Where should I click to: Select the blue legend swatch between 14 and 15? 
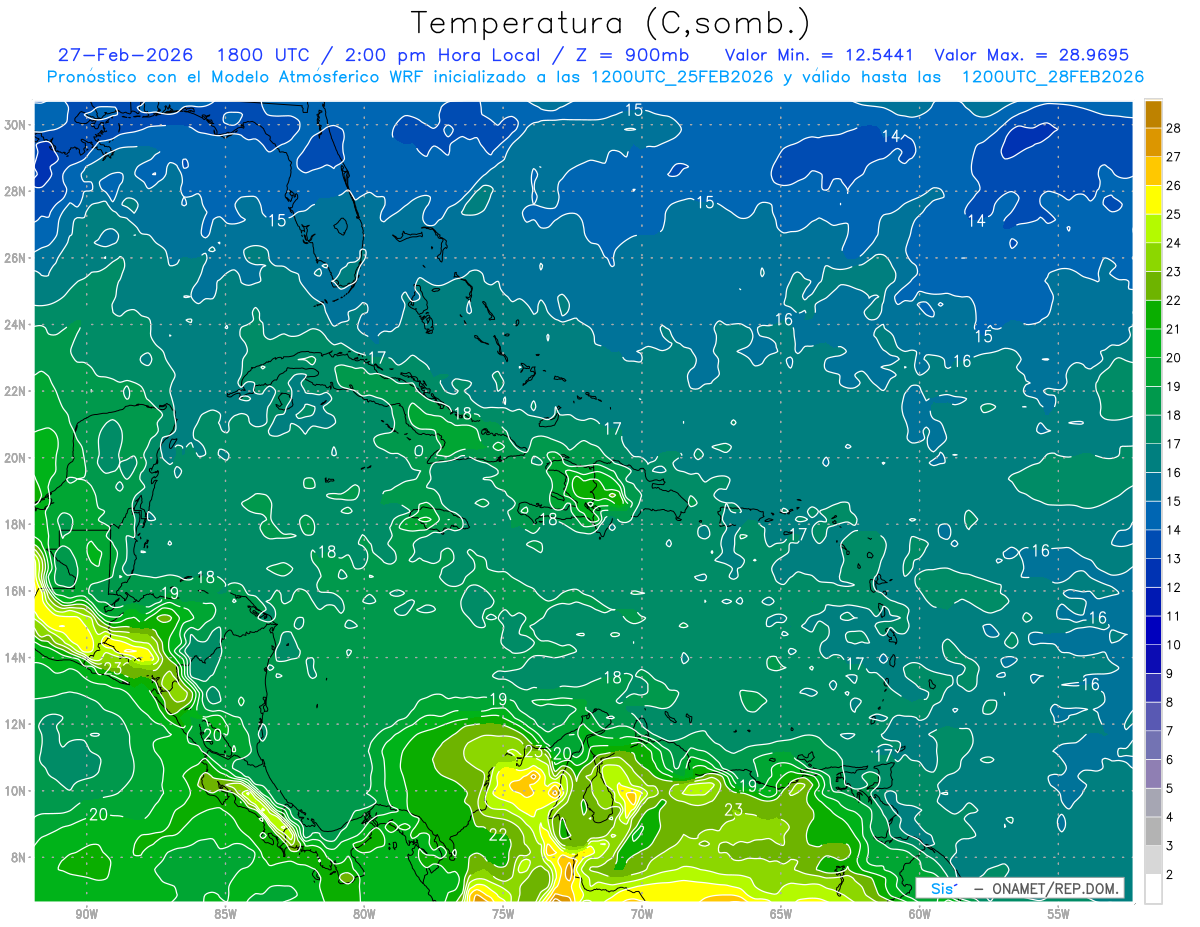point(1153,516)
